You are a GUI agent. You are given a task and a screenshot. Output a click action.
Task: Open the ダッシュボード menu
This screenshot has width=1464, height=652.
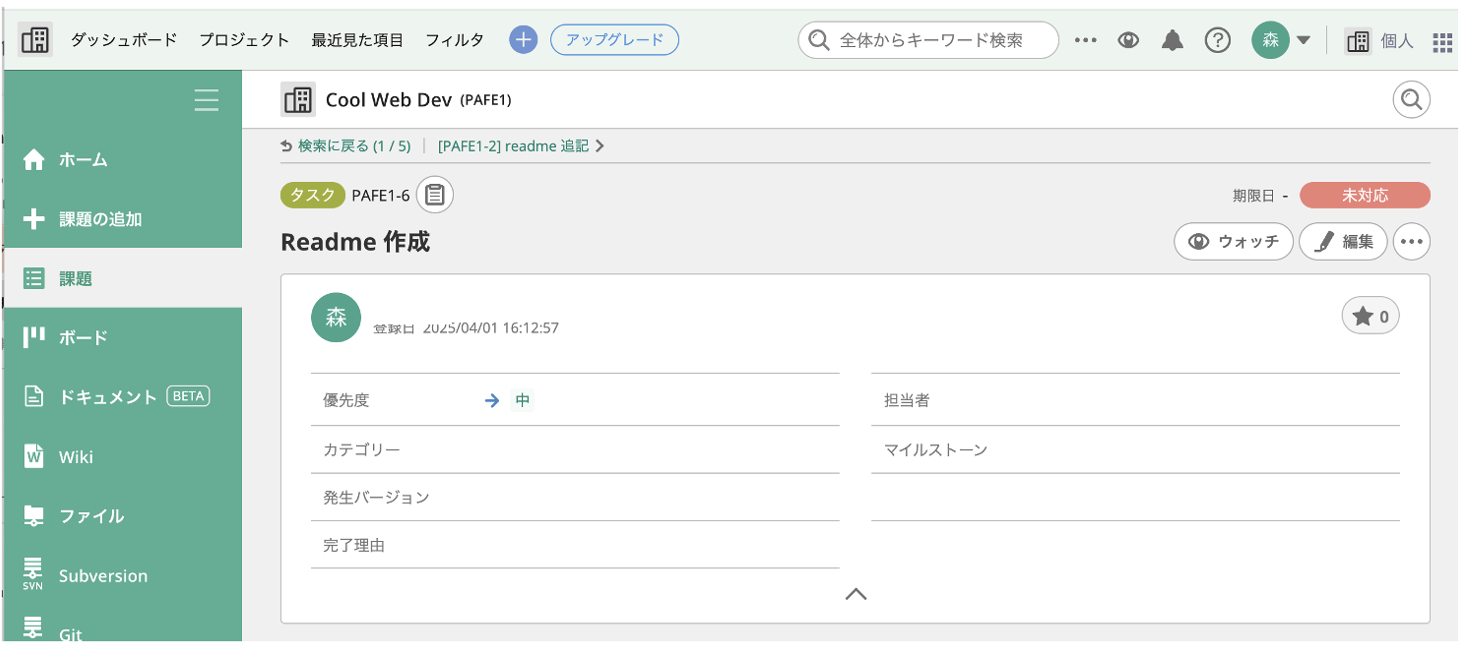click(x=123, y=40)
